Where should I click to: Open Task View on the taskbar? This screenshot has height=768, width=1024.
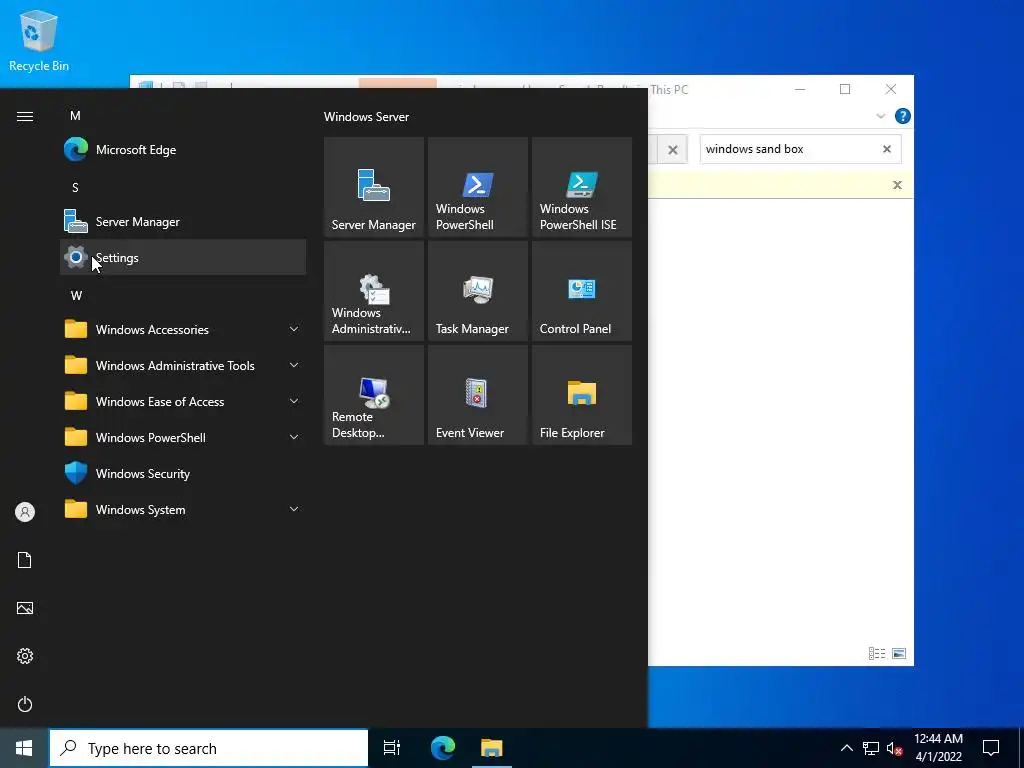pos(392,748)
